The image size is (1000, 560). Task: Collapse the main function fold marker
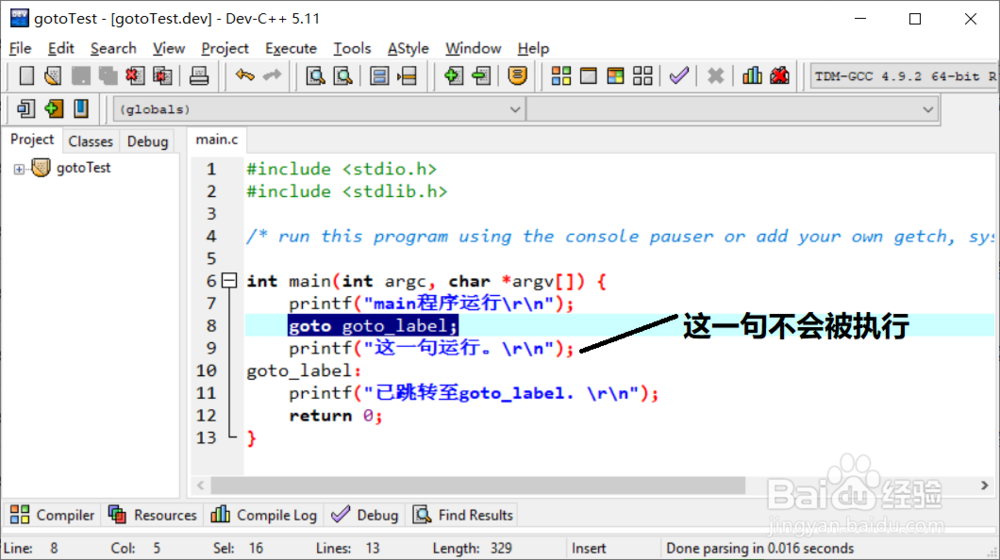(229, 281)
